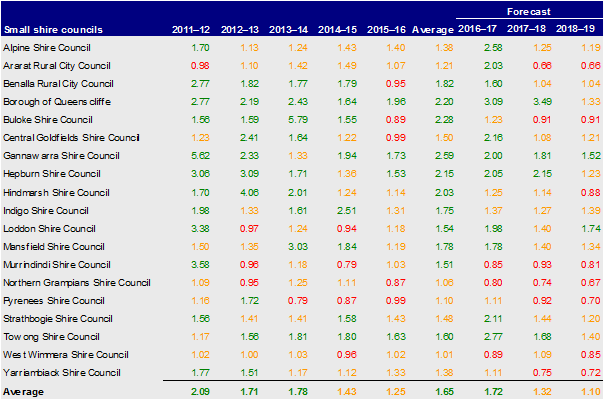Click Towong's 2.77 forecast for 2016–17
This screenshot has height=400, width=604.
click(493, 337)
